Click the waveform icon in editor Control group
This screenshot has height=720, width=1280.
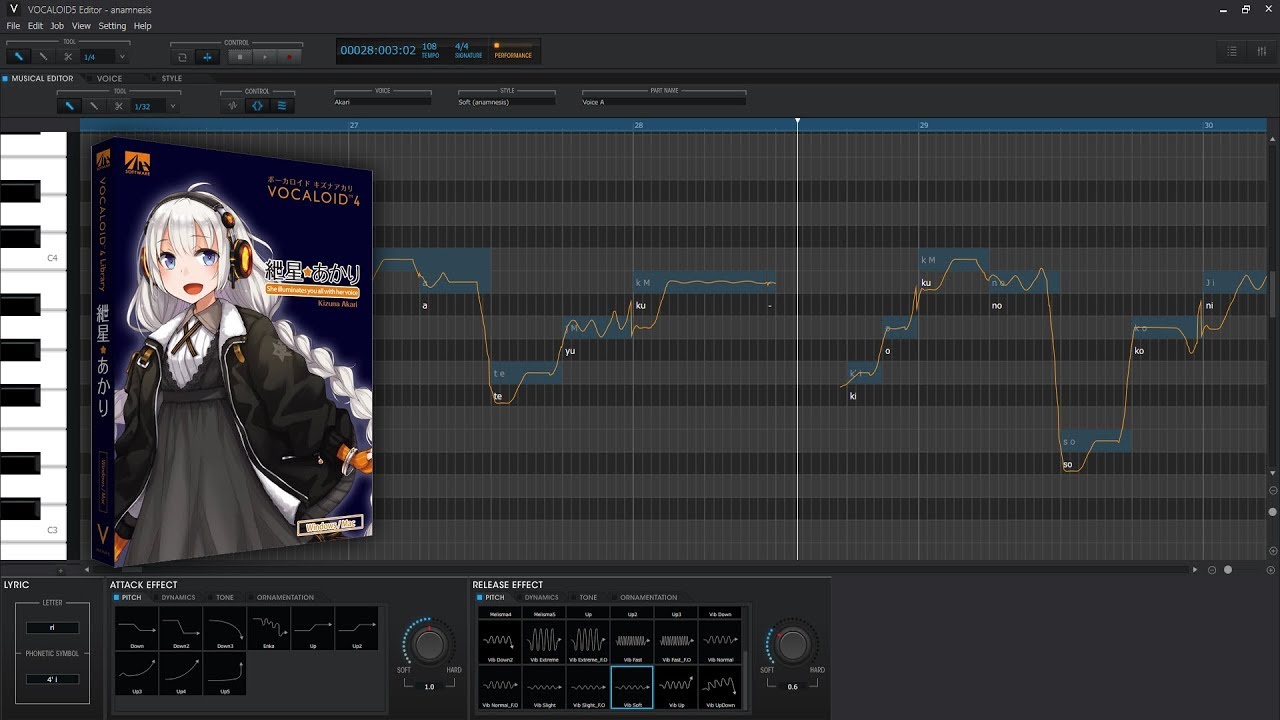click(x=233, y=105)
